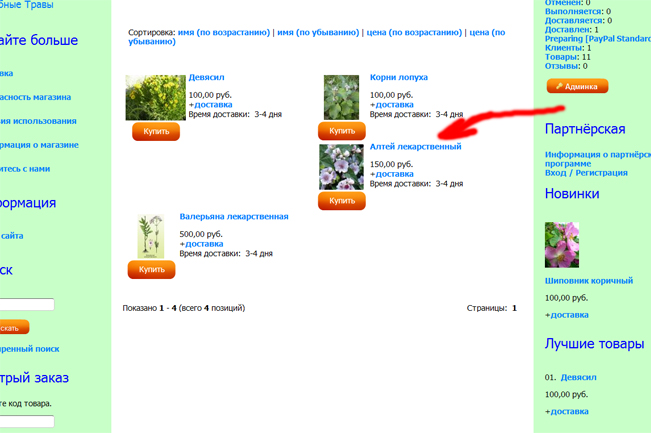Open the Корни лопуха product image

341,98
